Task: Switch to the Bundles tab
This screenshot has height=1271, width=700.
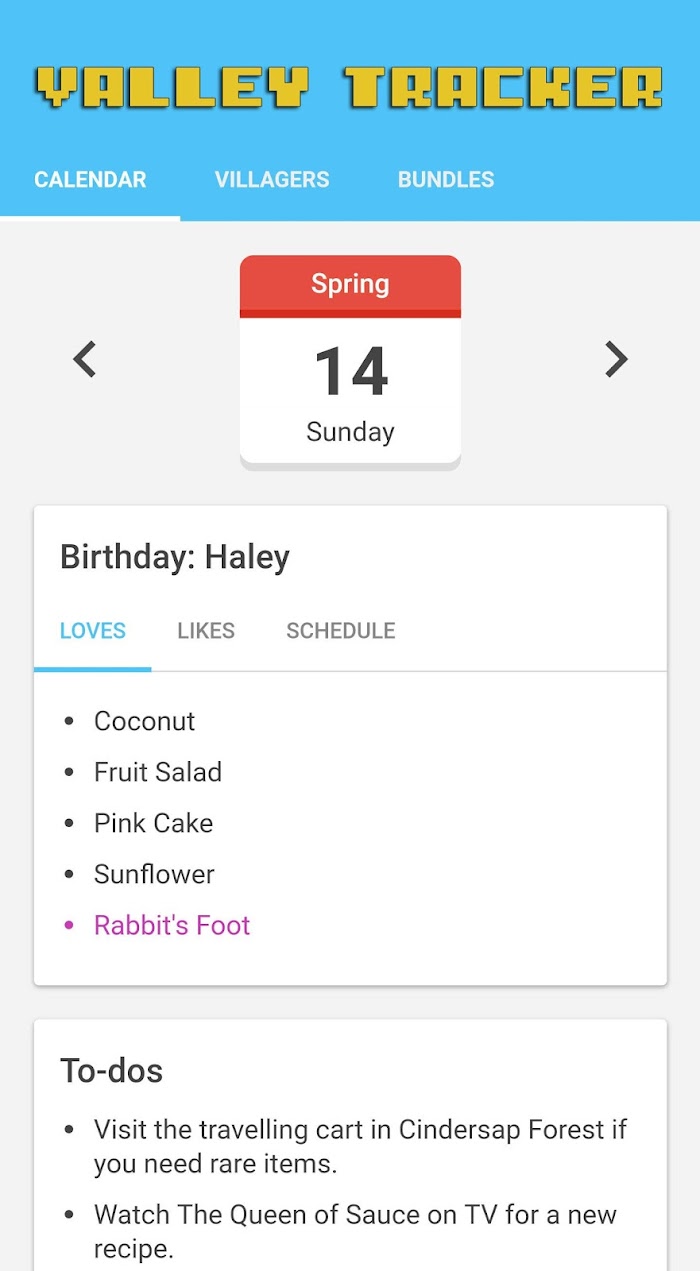Action: [x=446, y=180]
